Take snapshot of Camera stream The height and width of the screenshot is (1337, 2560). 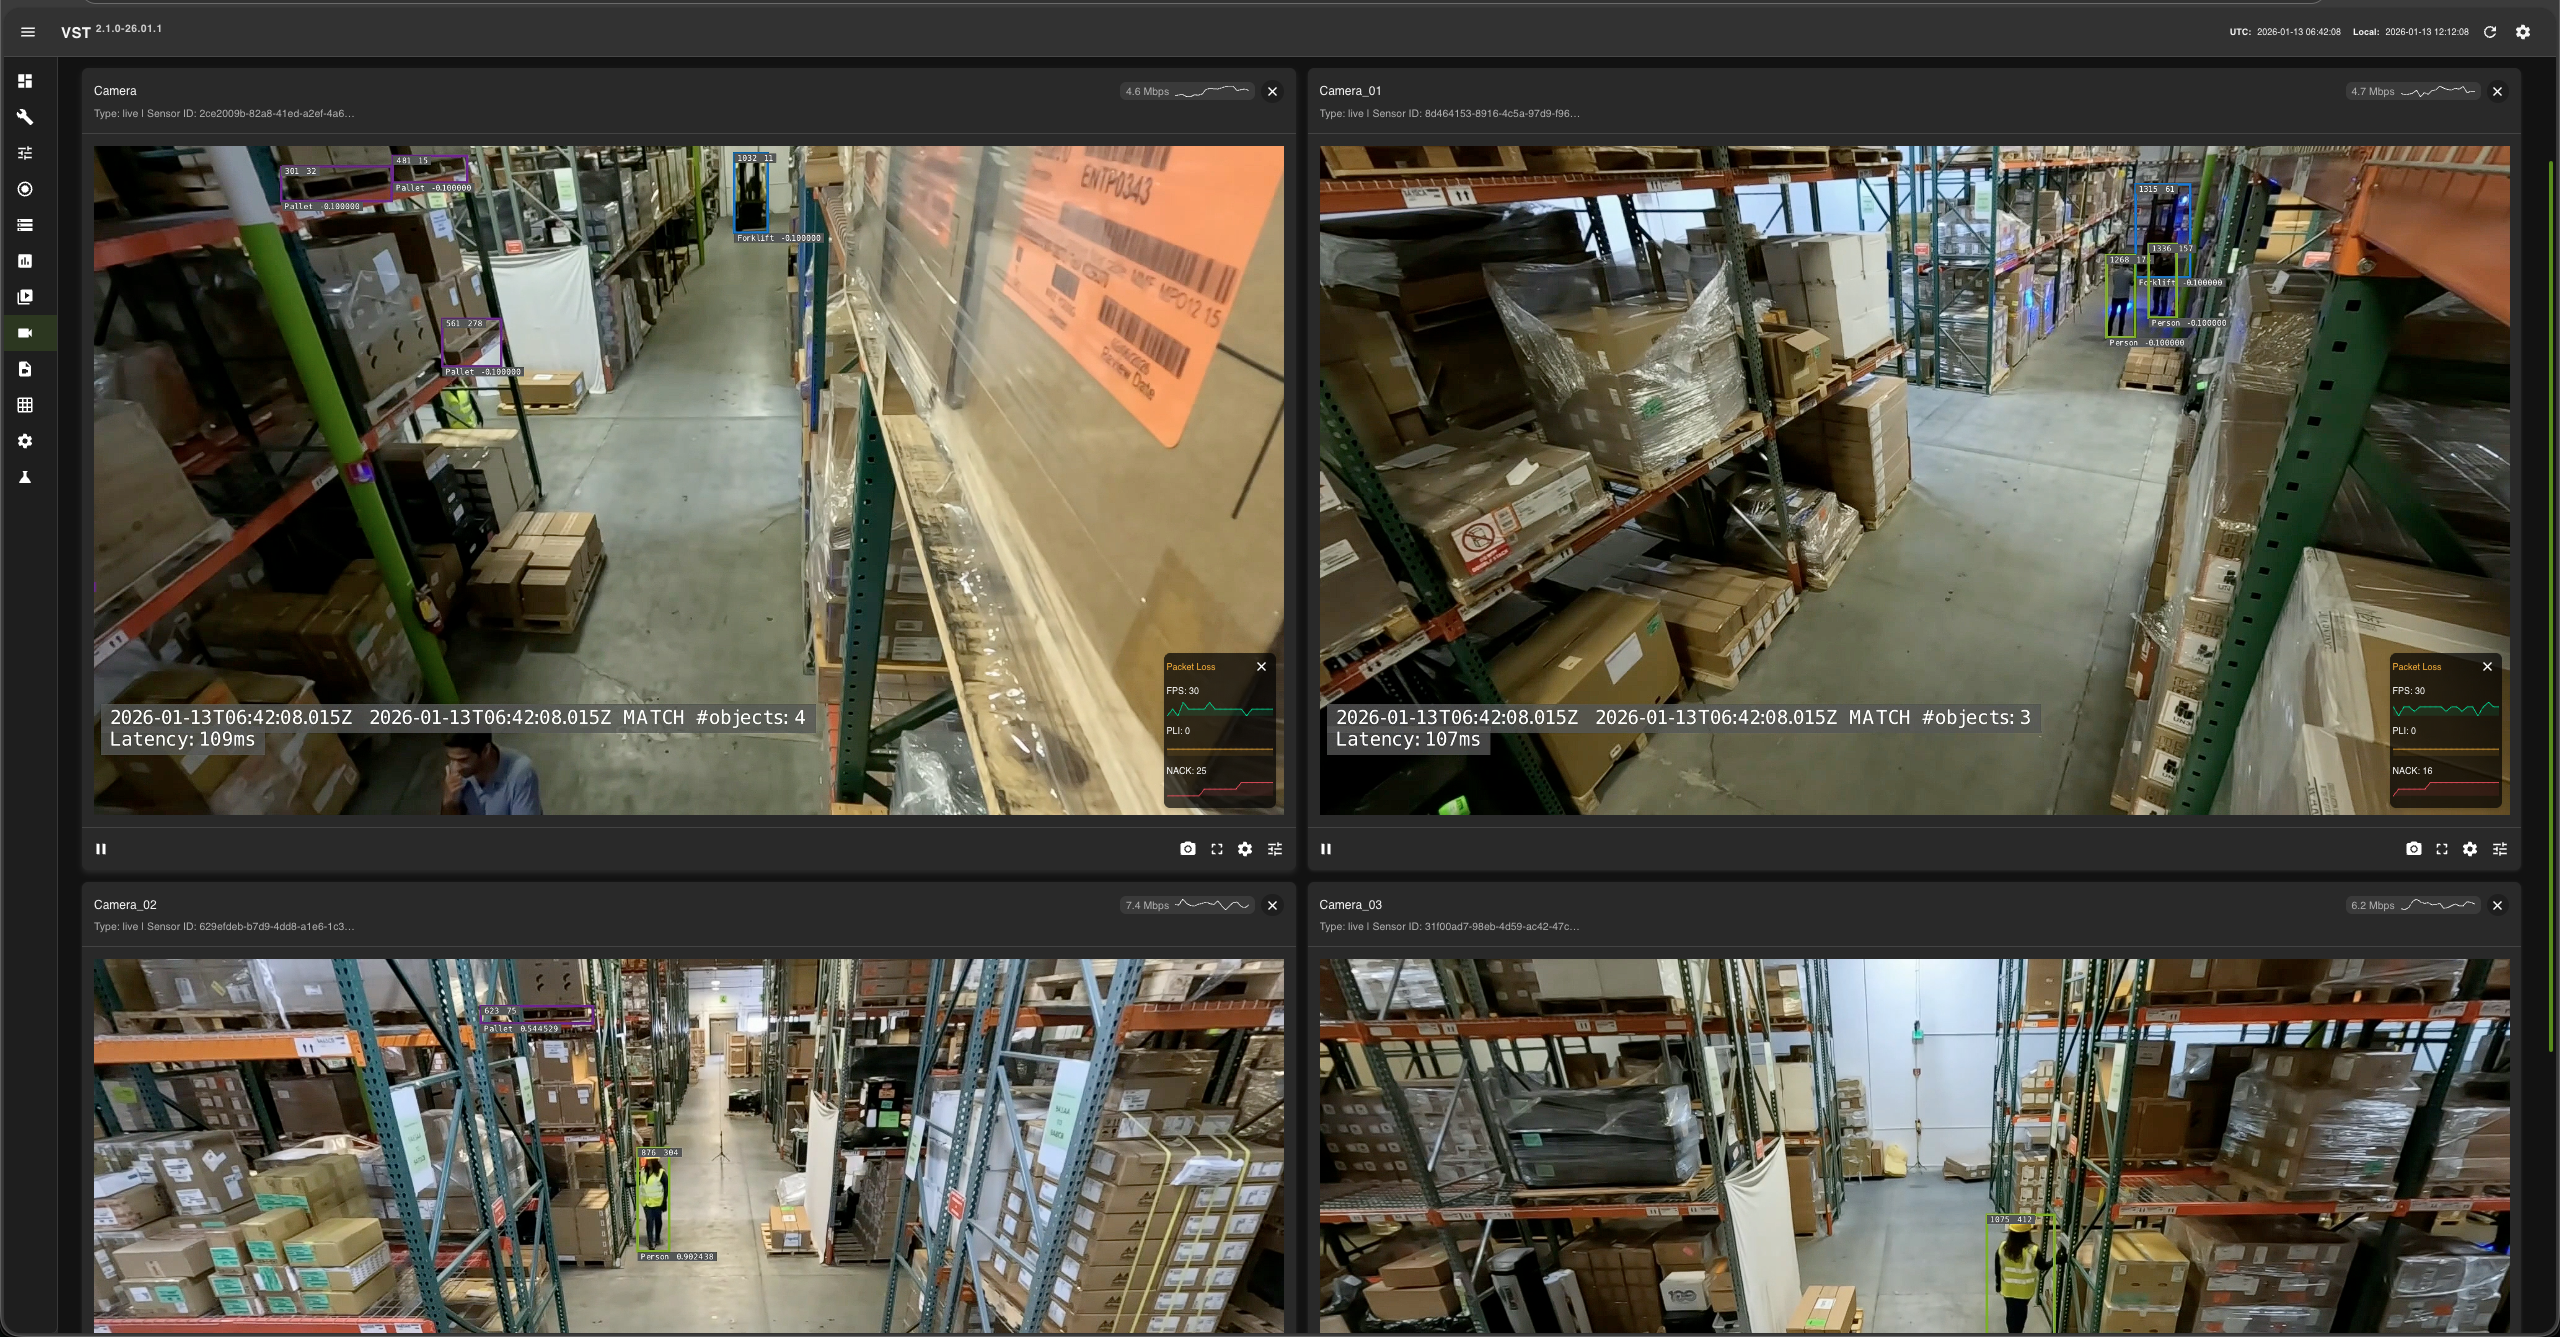(x=1187, y=849)
